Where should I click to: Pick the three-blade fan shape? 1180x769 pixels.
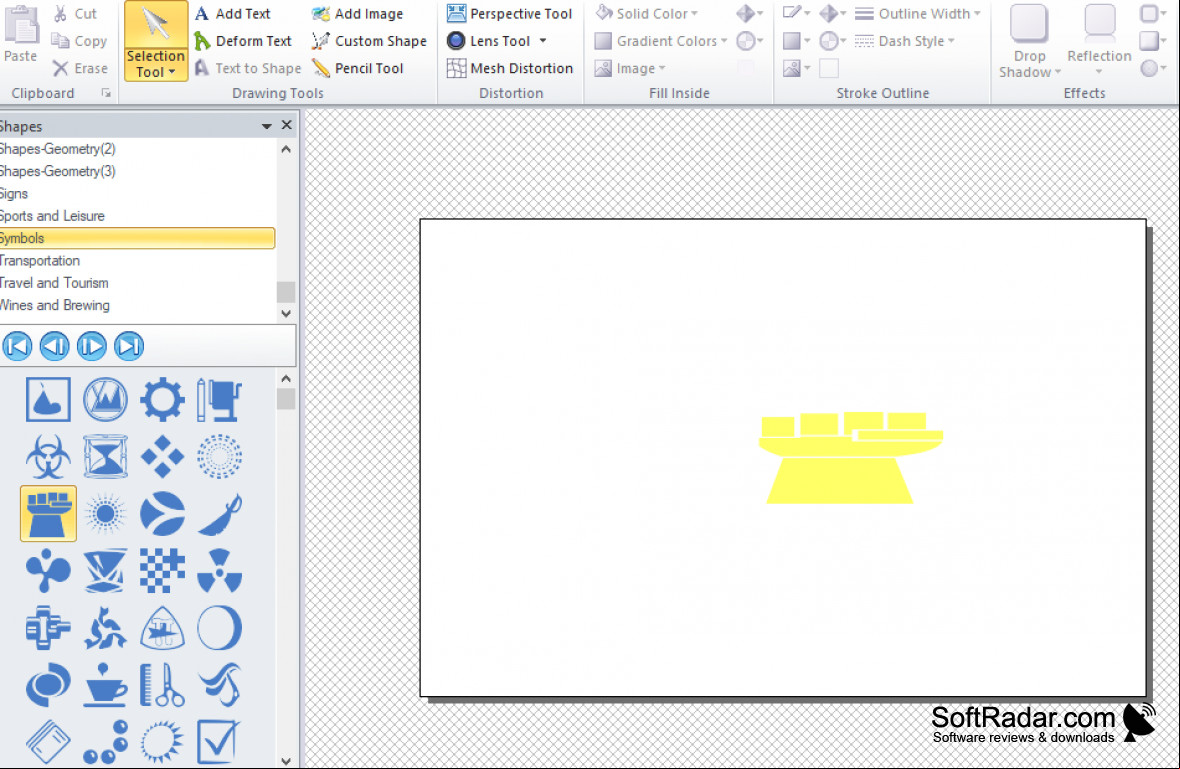point(48,571)
